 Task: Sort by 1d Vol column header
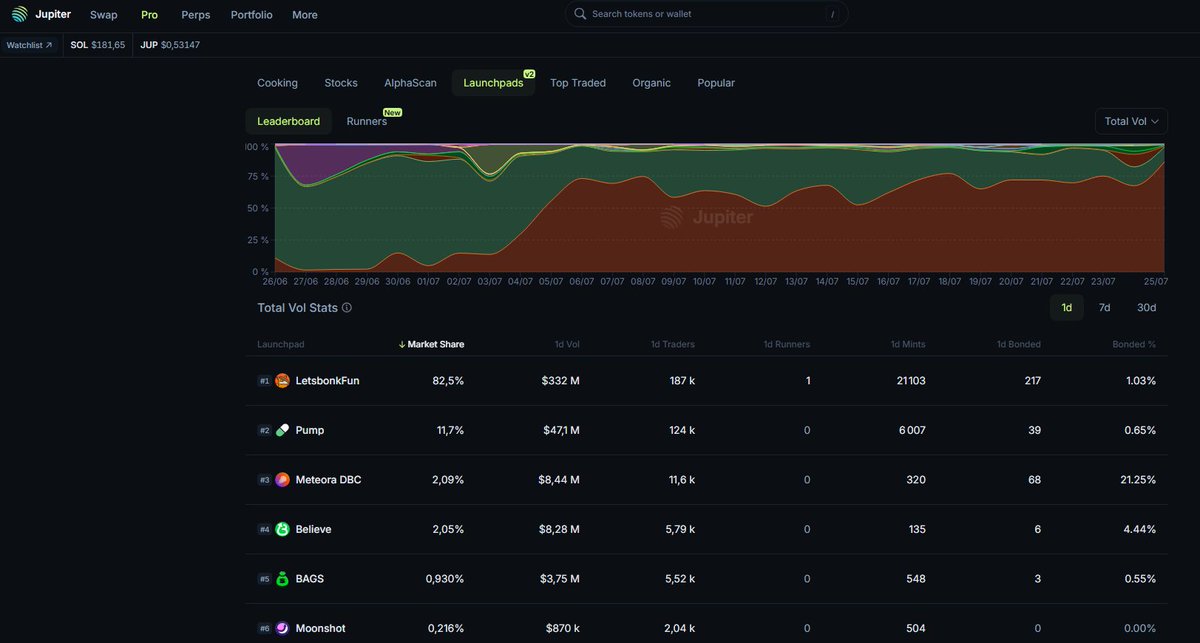click(567, 344)
